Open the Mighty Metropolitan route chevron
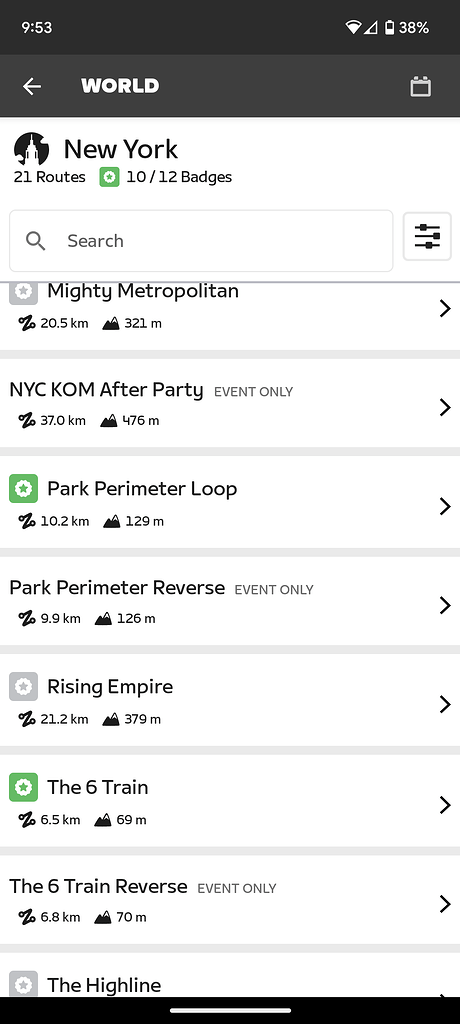 click(x=445, y=308)
